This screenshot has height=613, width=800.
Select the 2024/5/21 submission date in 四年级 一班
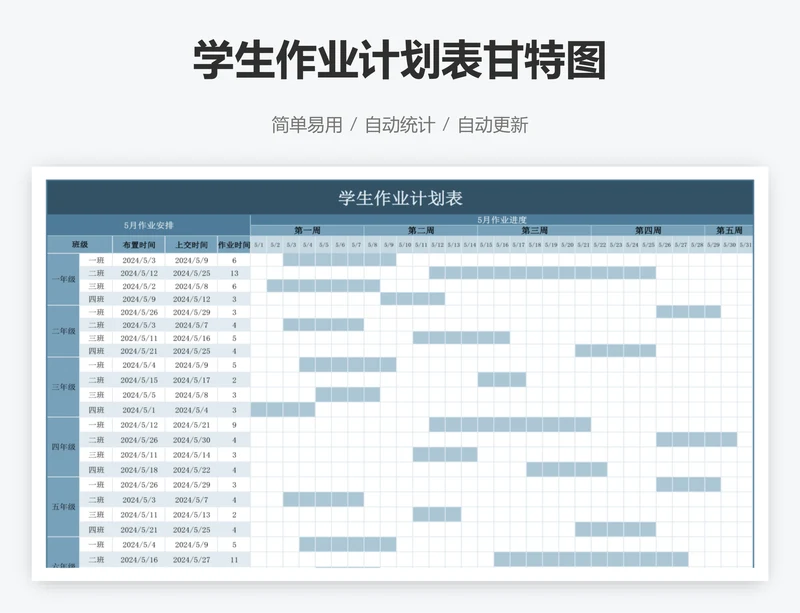click(x=191, y=425)
